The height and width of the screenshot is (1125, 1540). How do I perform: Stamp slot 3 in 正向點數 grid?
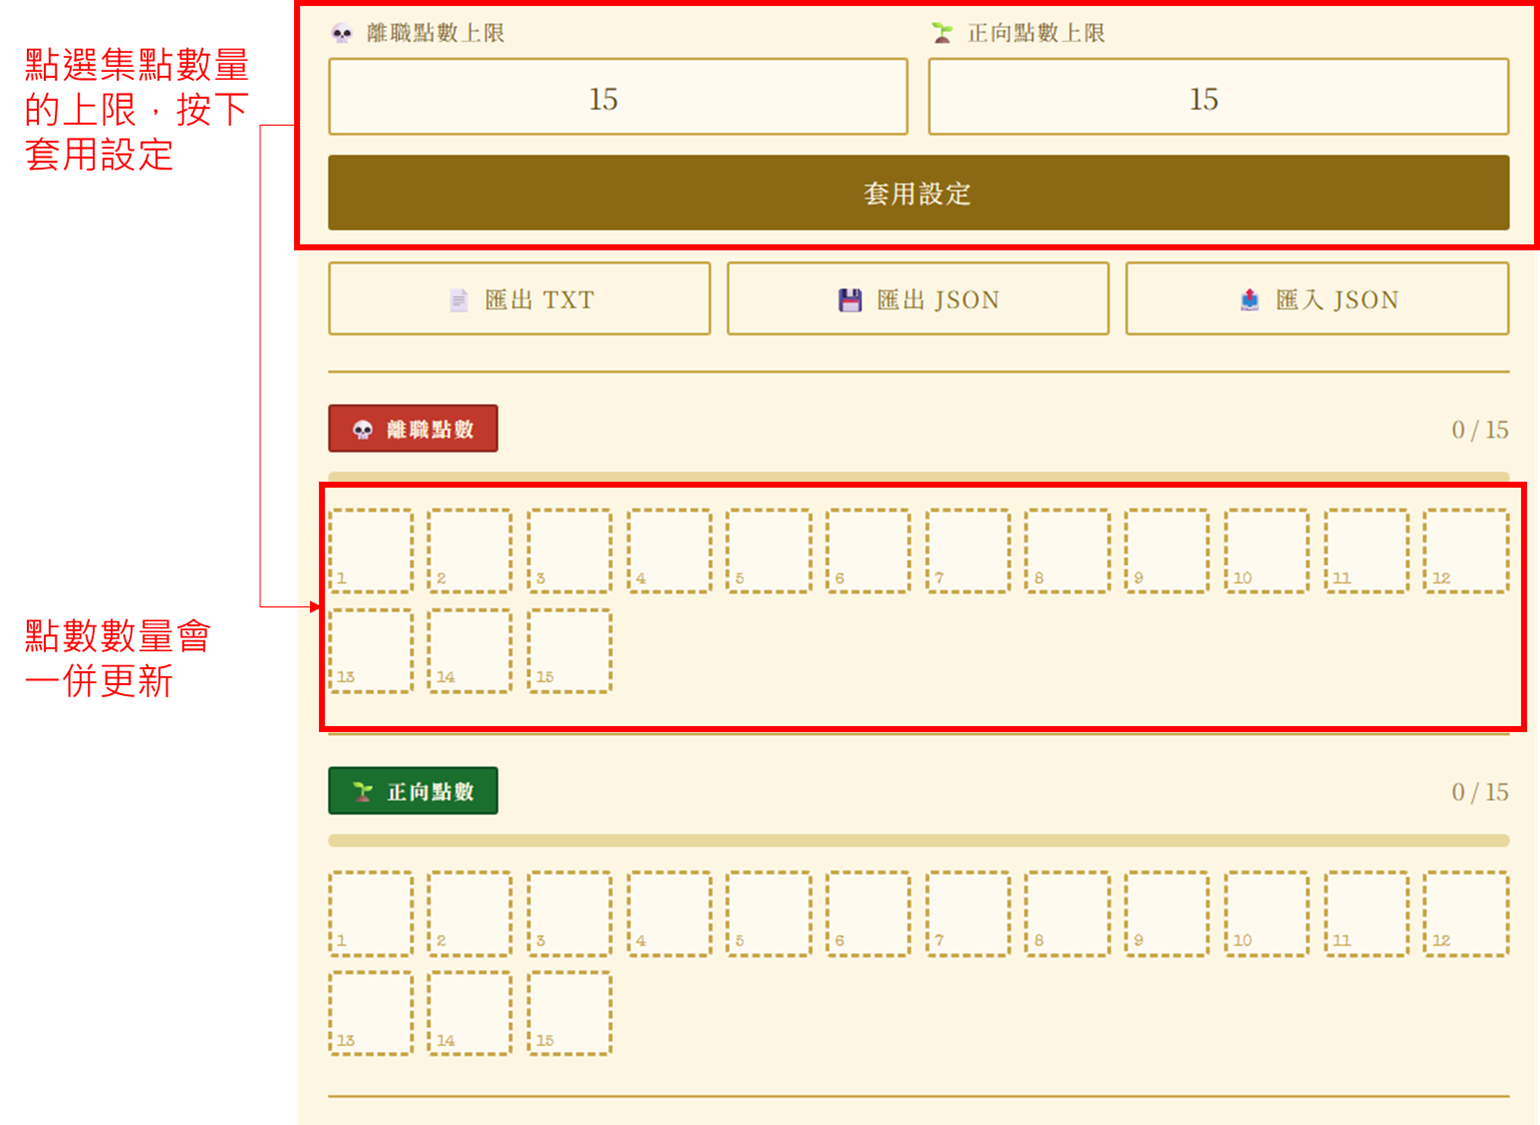tap(570, 914)
